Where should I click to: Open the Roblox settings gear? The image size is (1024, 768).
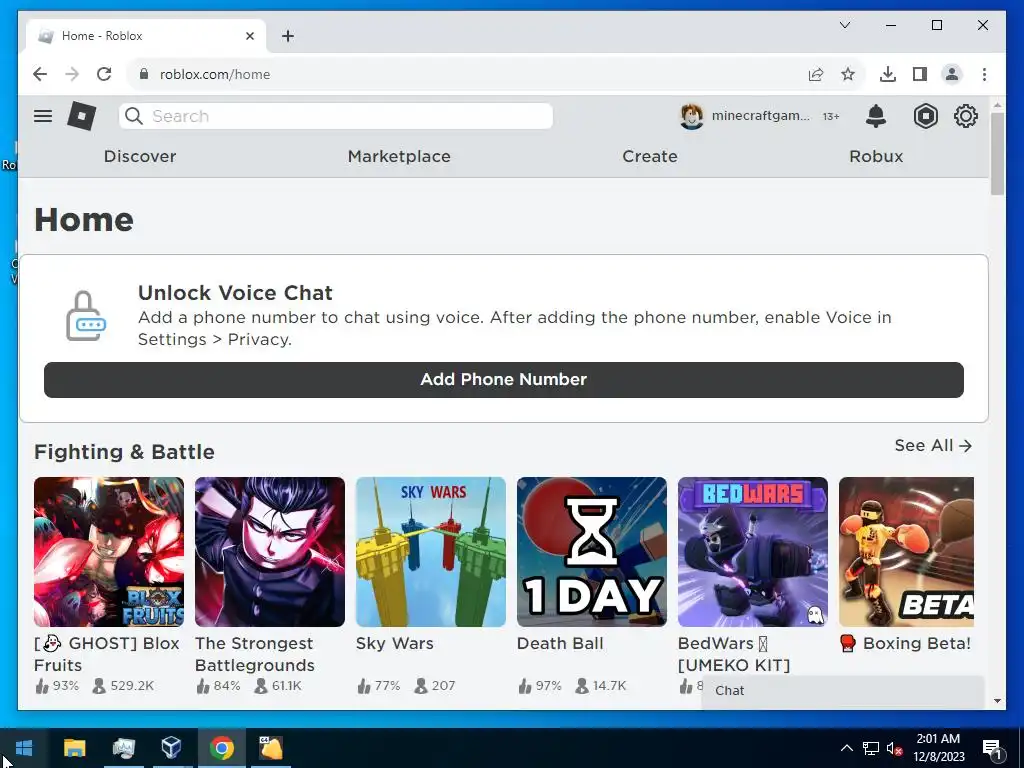click(966, 116)
